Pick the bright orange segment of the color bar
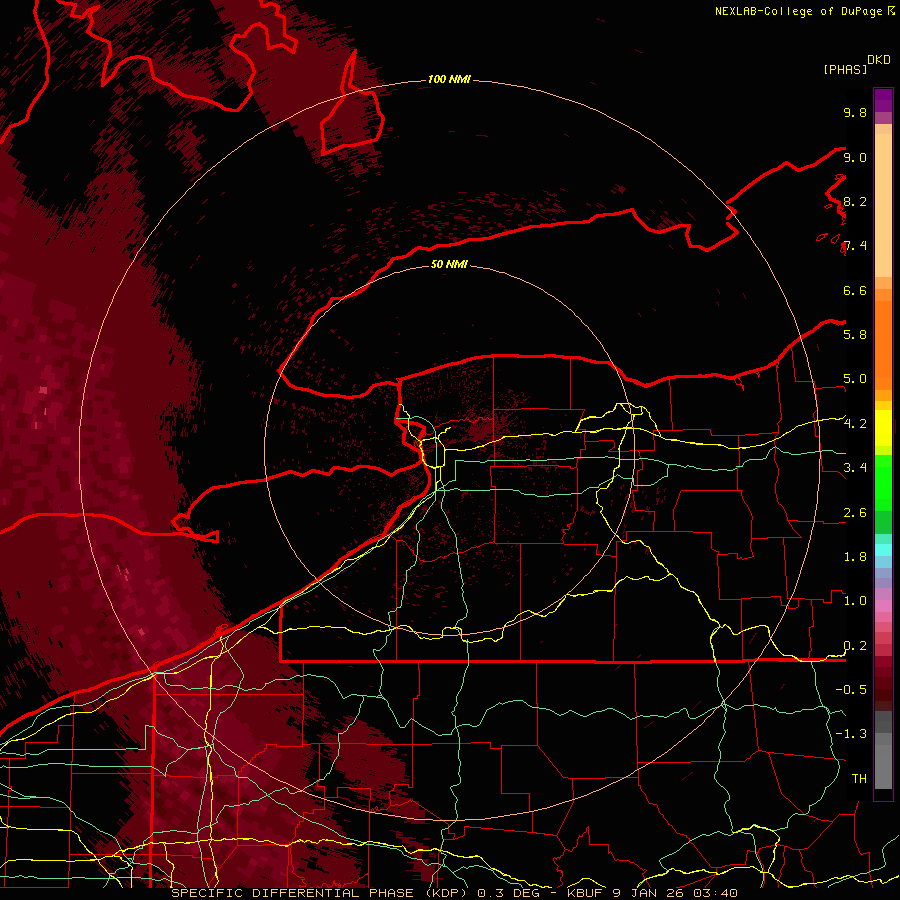This screenshot has height=900, width=900. [x=883, y=345]
